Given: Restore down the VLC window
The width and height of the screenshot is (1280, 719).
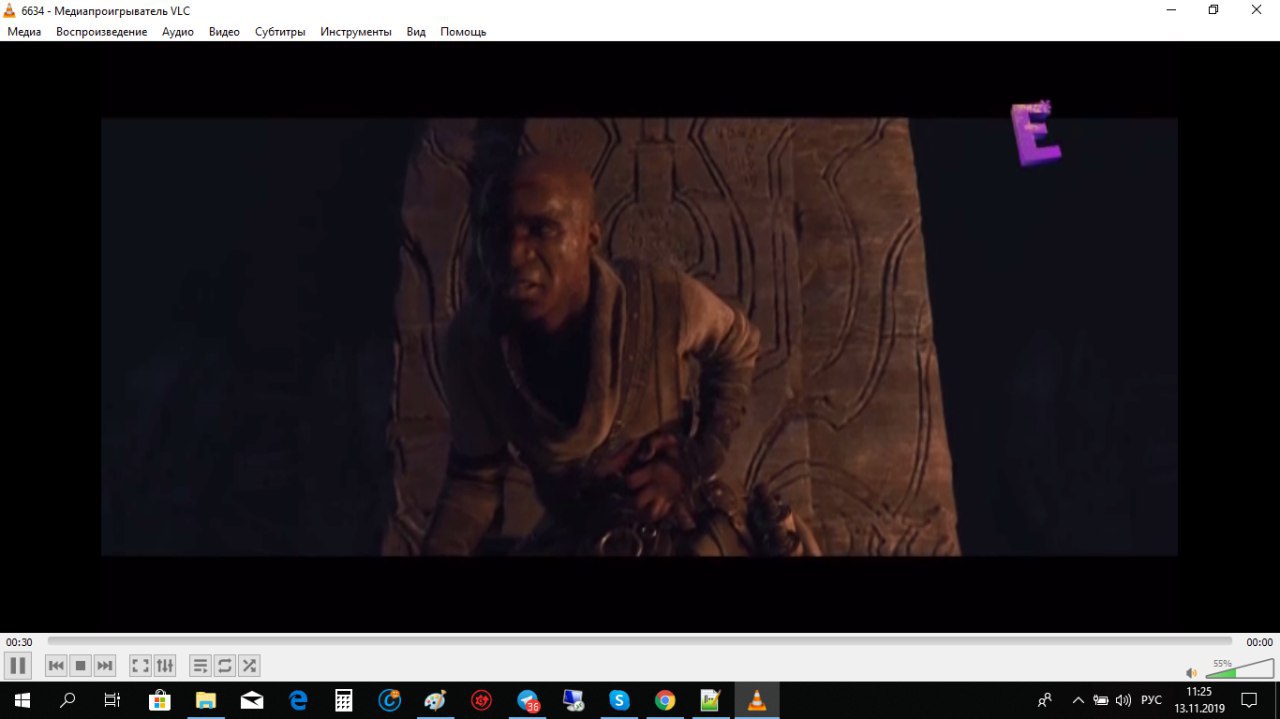Looking at the screenshot, I should 1214,10.
